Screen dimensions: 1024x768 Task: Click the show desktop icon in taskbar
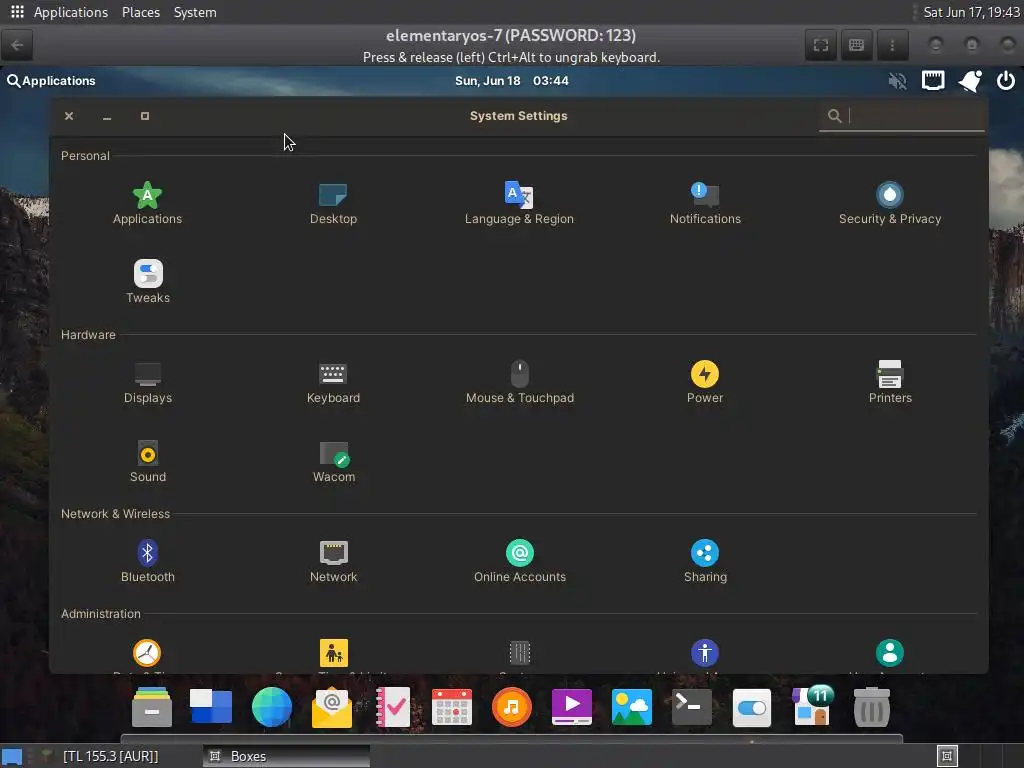coord(12,756)
